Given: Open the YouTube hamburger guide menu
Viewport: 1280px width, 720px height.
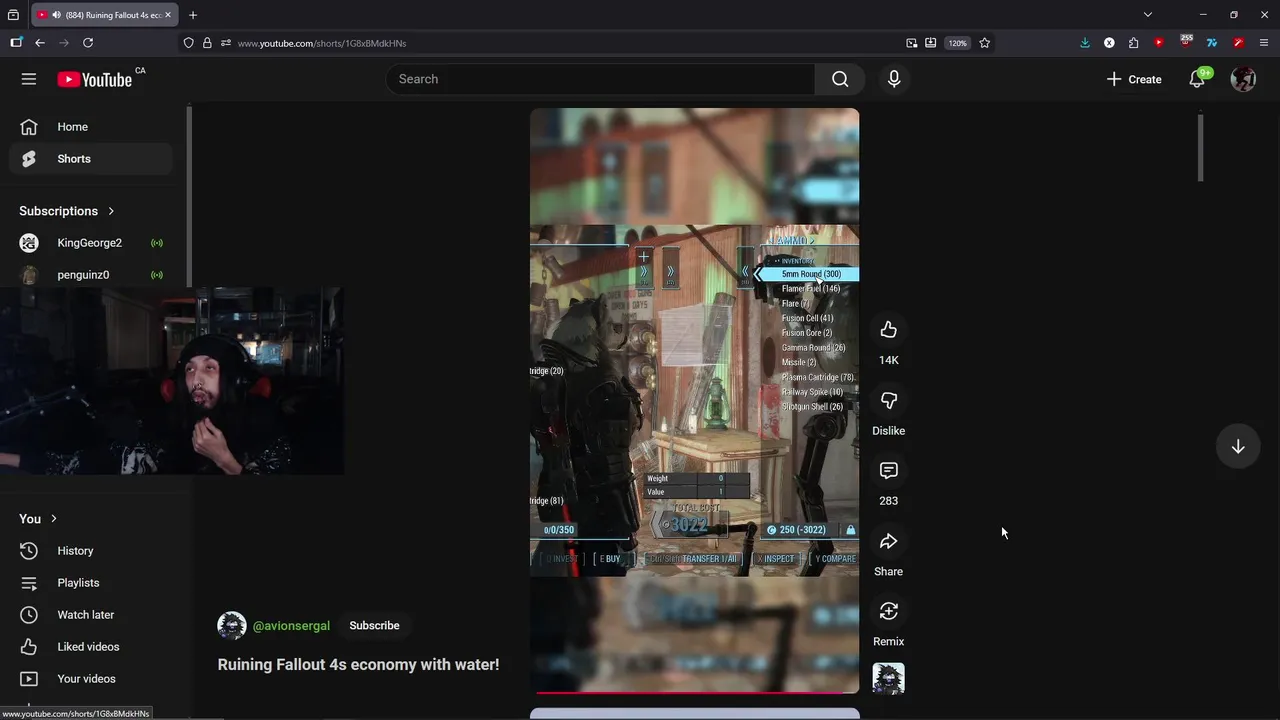Looking at the screenshot, I should pos(29,79).
